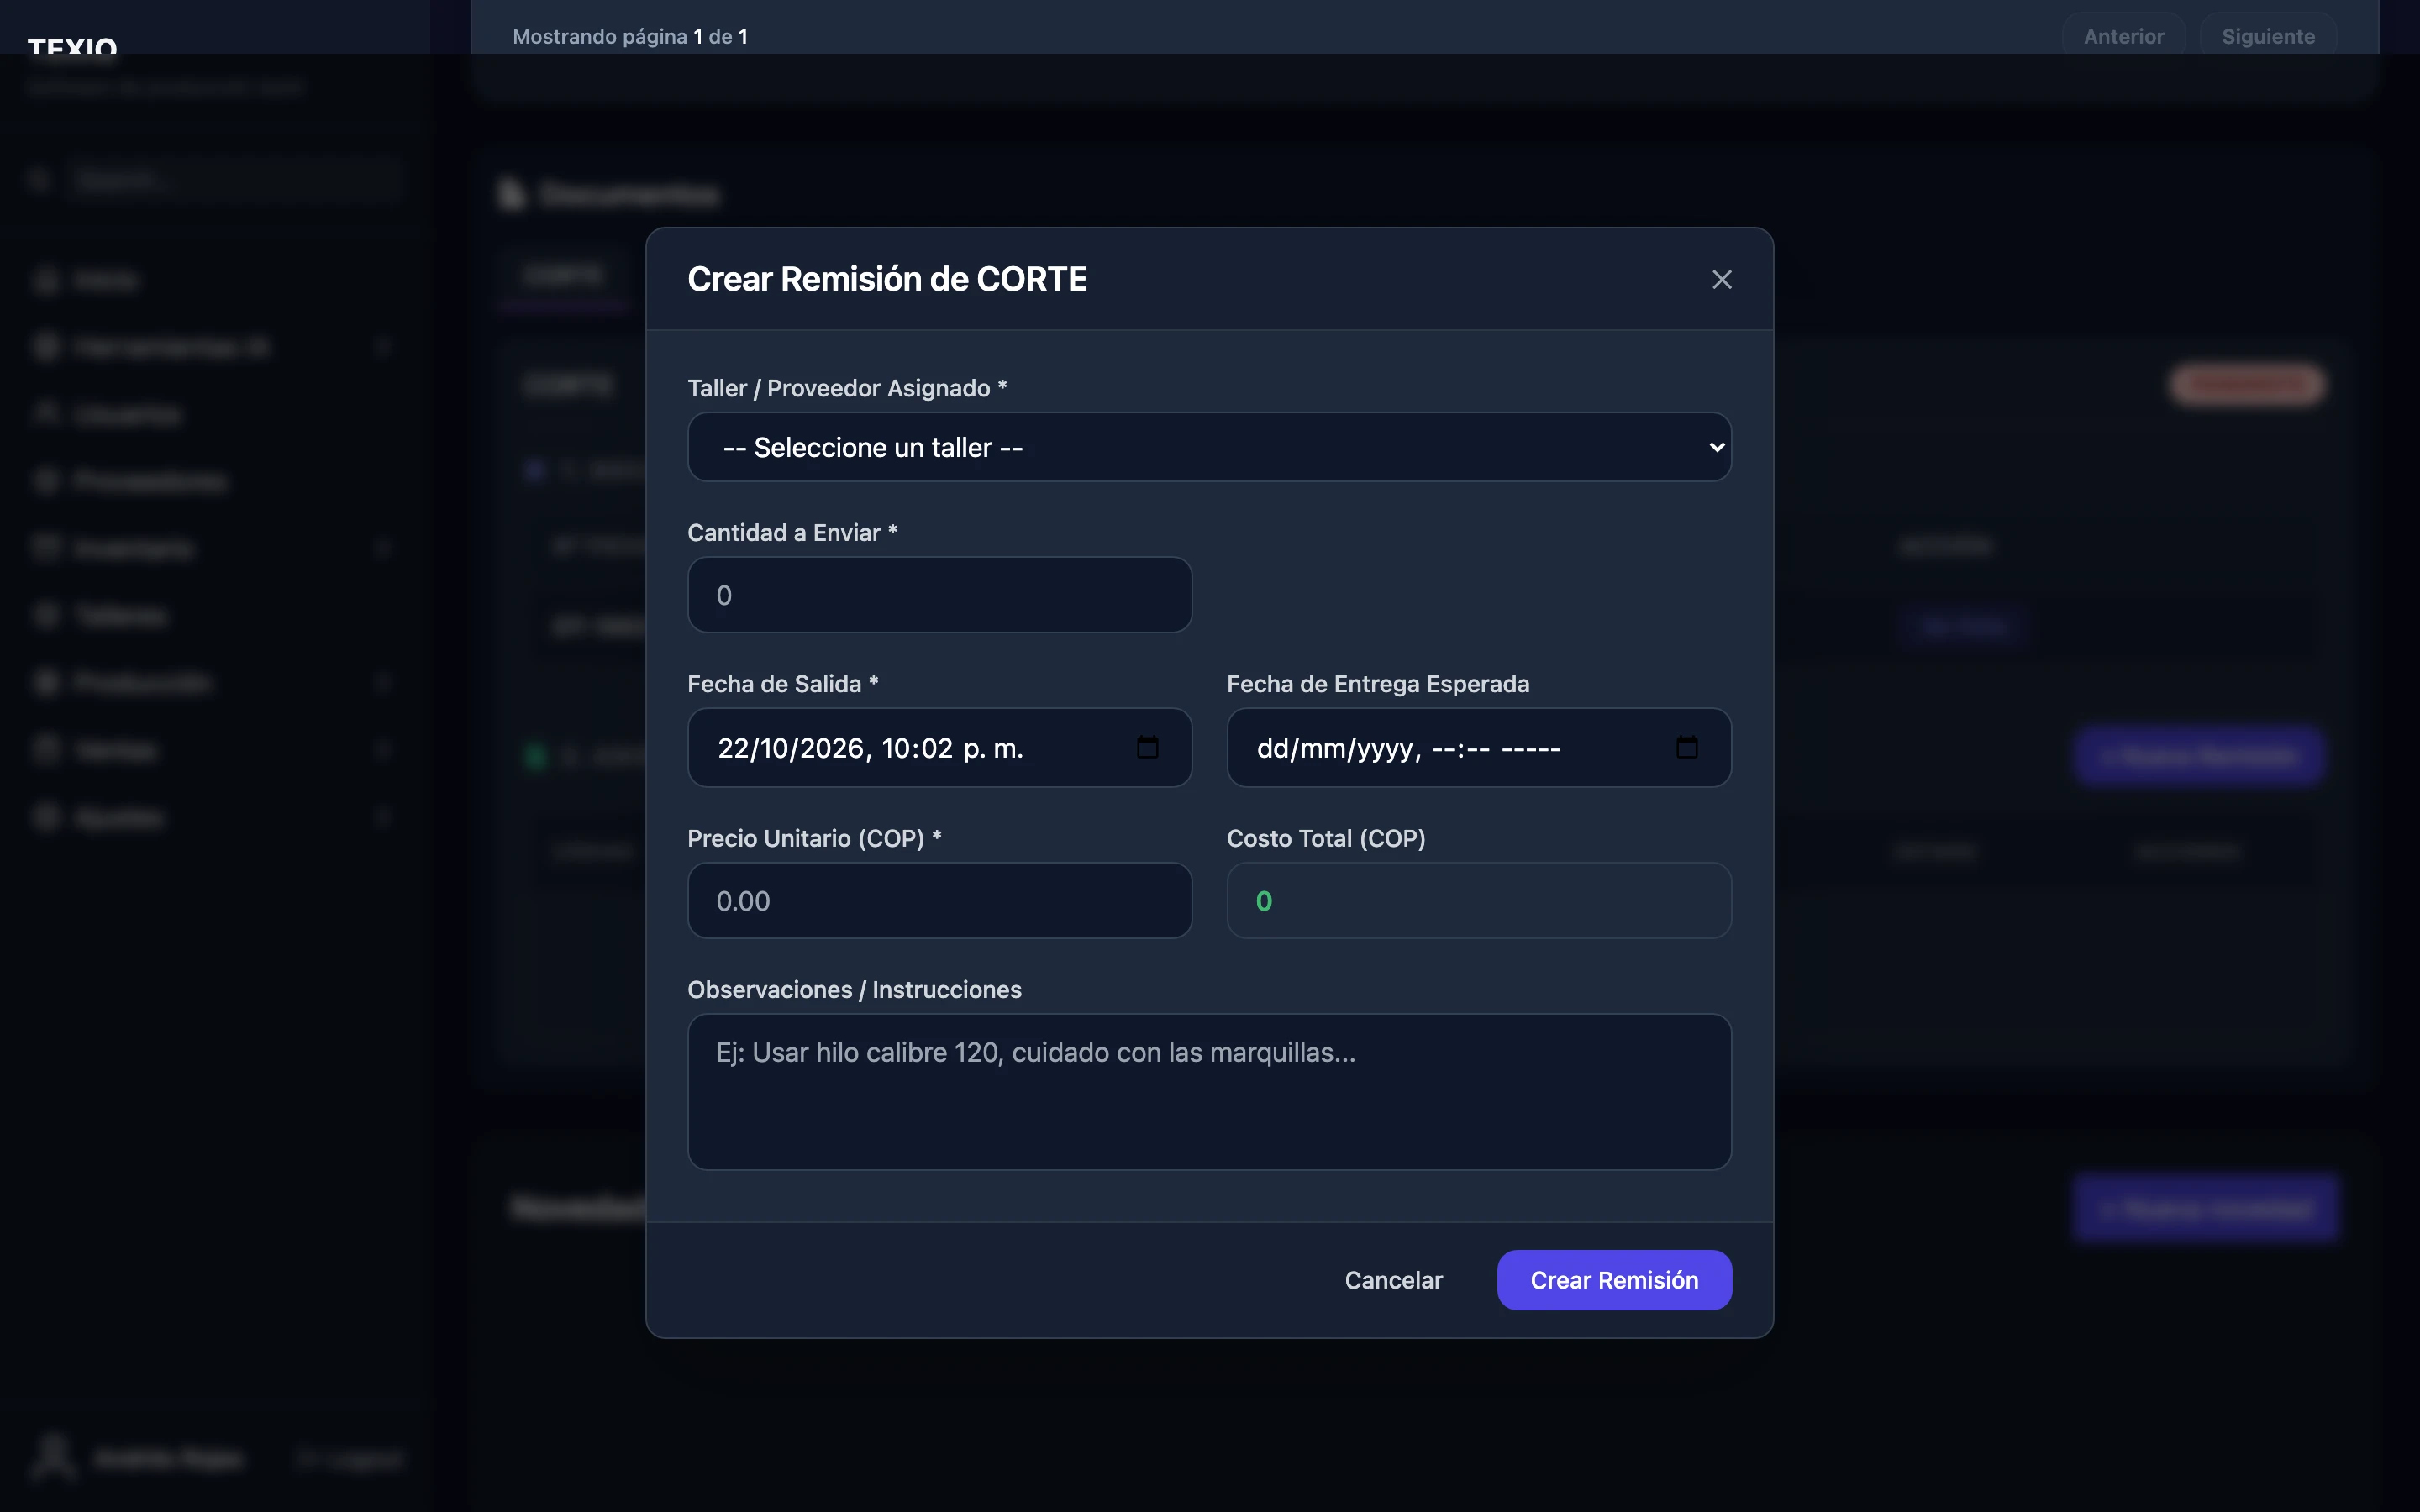This screenshot has width=2420, height=1512.
Task: Open calendar picker for Fecha de Salida
Action: pos(1147,747)
